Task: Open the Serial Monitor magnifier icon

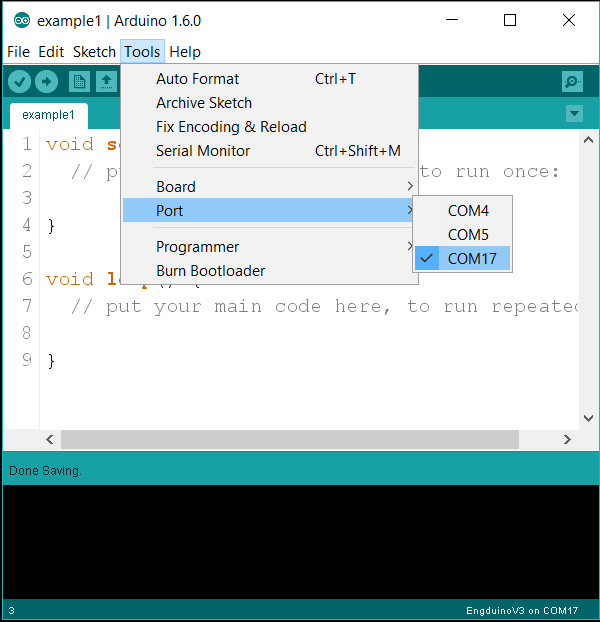Action: pos(572,82)
